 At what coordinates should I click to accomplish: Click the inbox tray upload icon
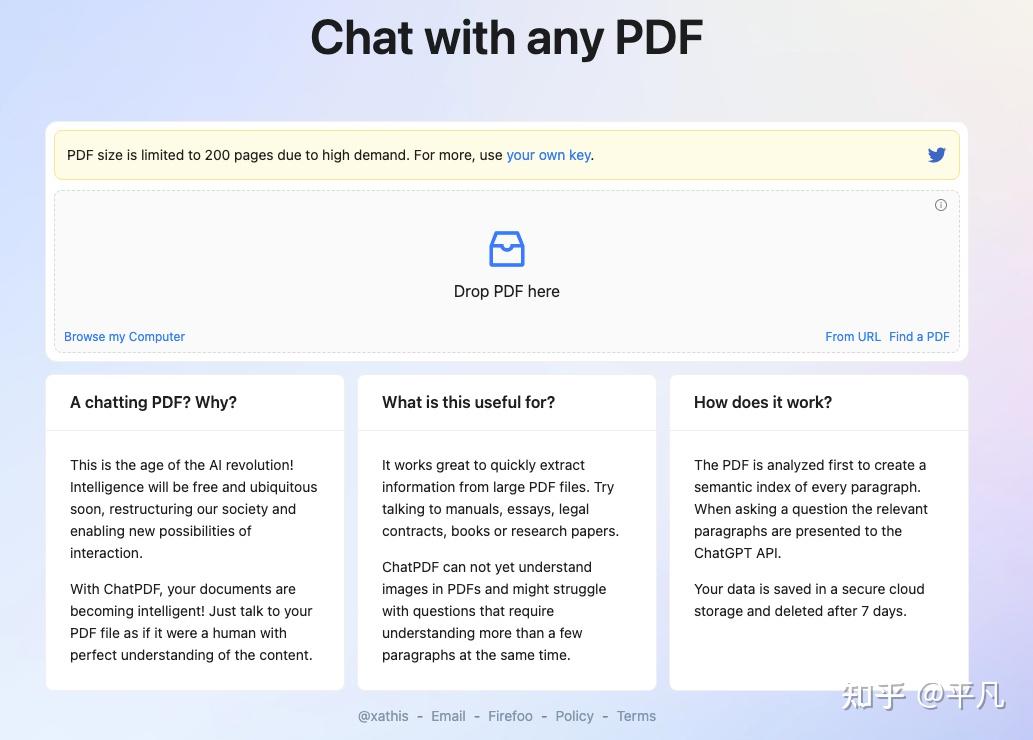coord(507,248)
